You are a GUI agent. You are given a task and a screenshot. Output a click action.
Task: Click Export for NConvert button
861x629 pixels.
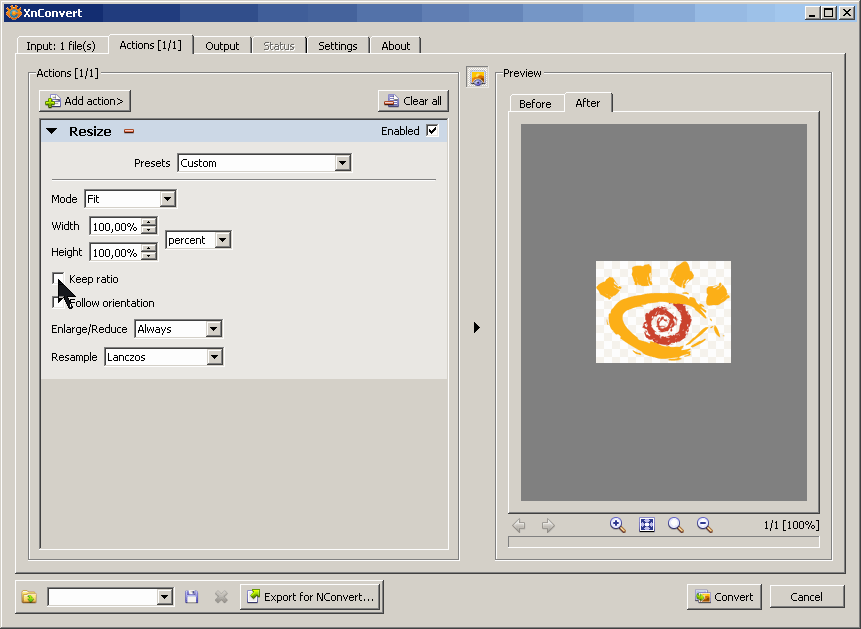pos(311,597)
